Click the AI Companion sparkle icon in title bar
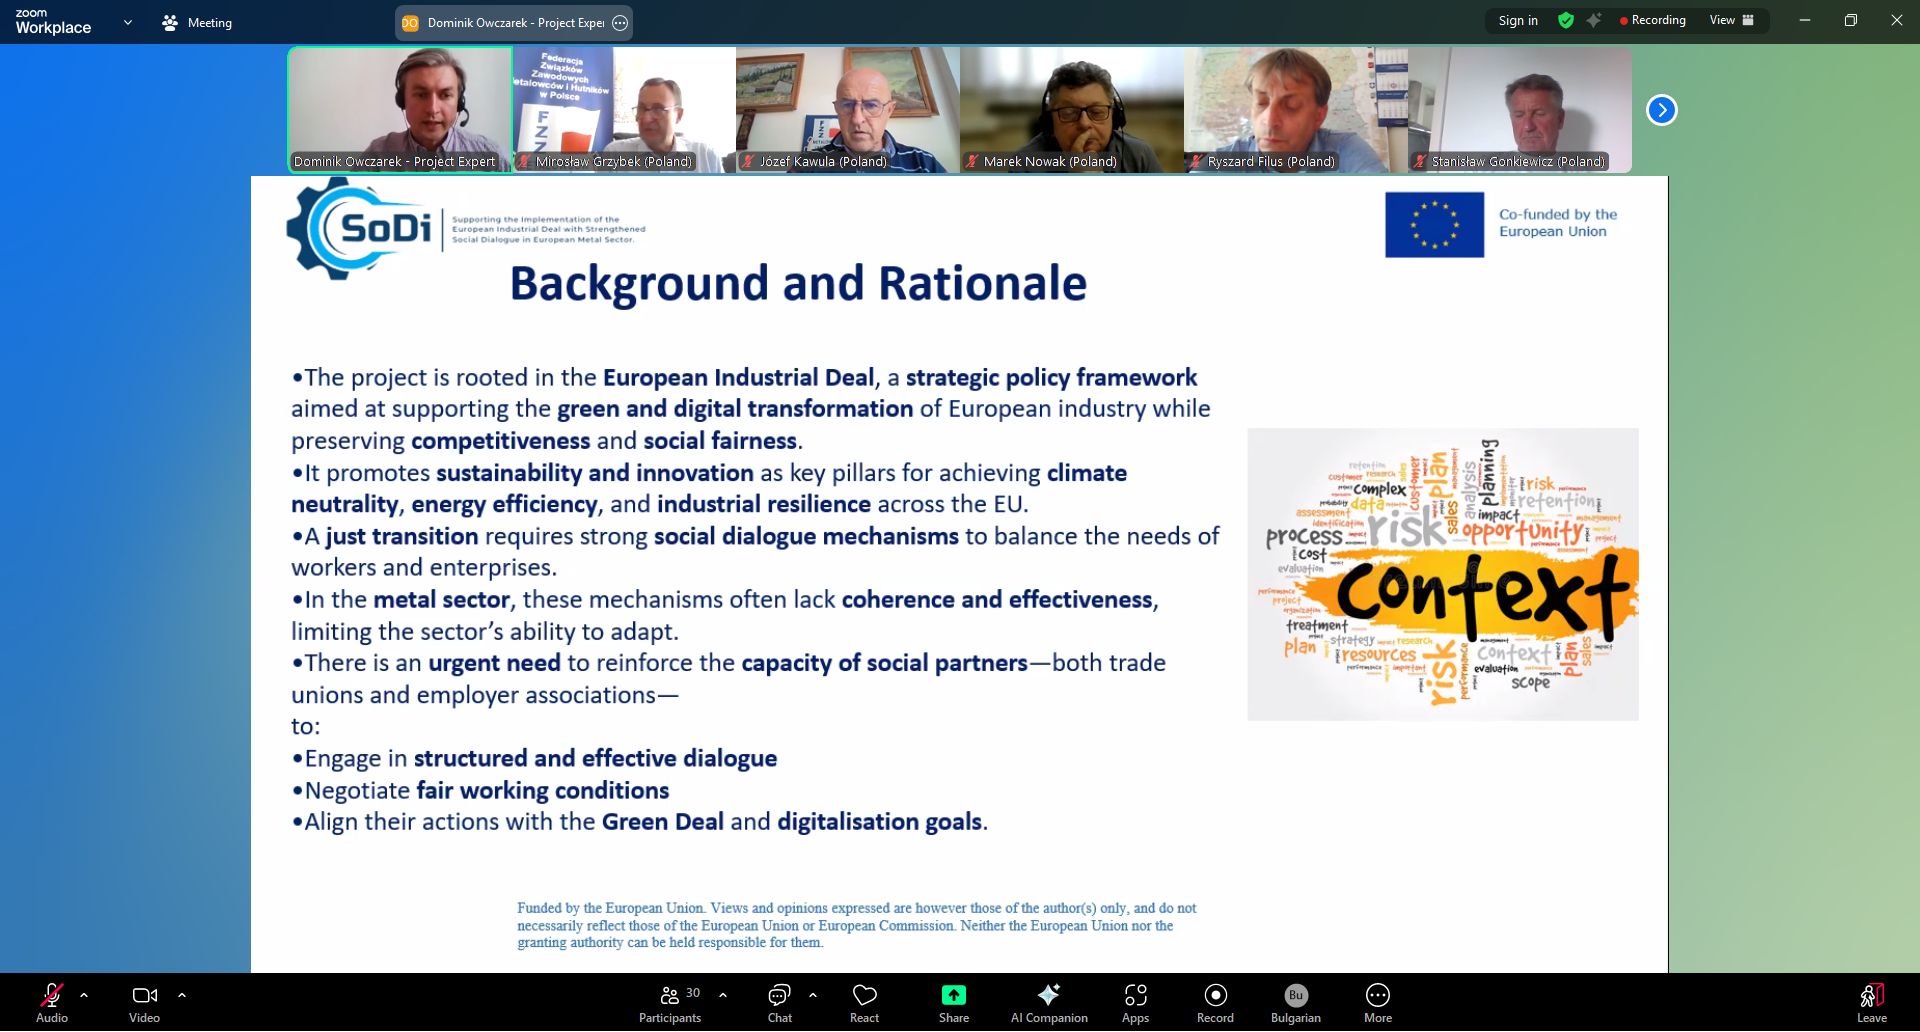 pyautogui.click(x=1594, y=20)
